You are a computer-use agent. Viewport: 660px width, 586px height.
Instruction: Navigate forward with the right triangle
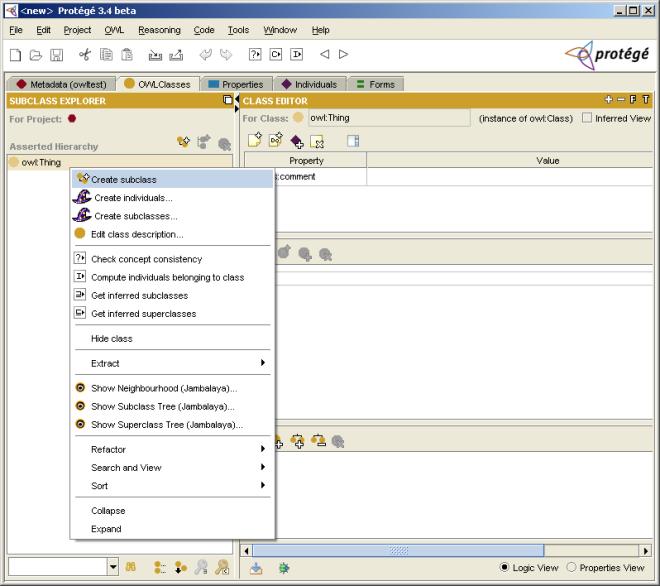pos(343,54)
